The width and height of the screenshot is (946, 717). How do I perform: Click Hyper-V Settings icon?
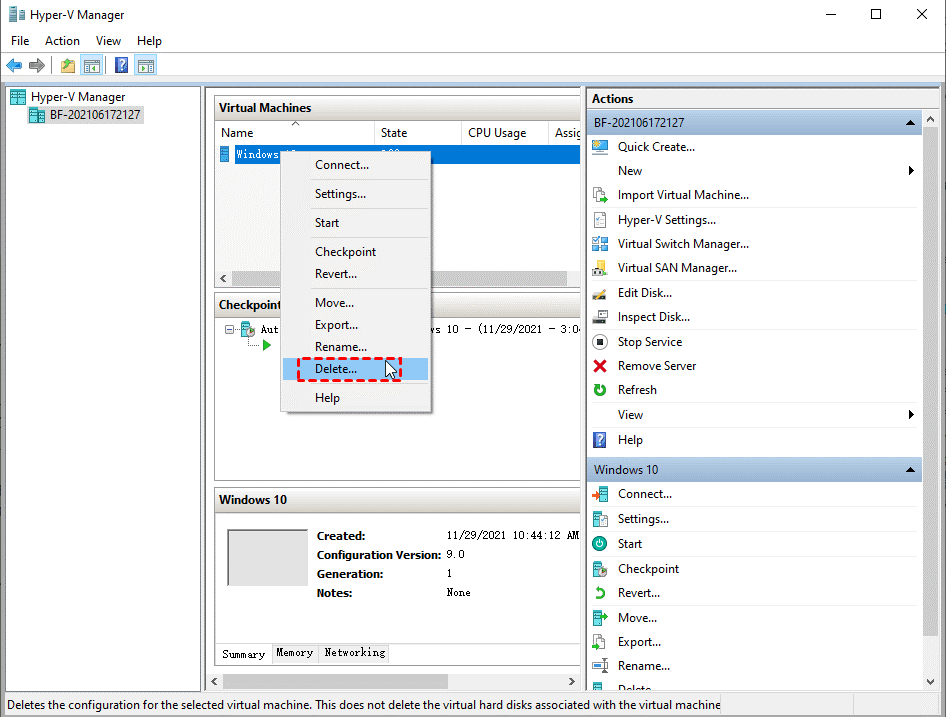600,220
